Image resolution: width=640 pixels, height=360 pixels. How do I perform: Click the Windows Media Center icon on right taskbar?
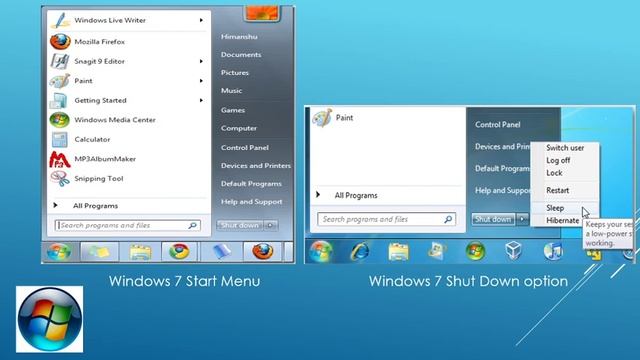pyautogui.click(x=475, y=251)
